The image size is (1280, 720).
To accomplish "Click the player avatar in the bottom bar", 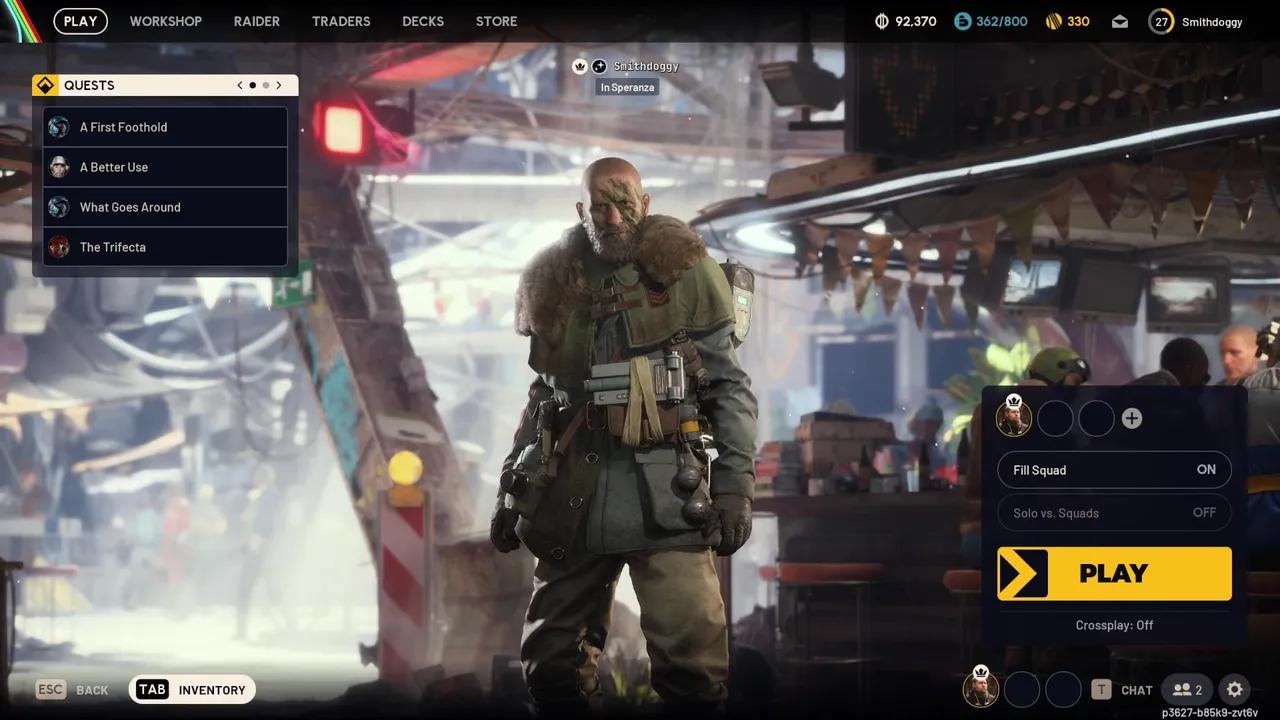I will (981, 689).
